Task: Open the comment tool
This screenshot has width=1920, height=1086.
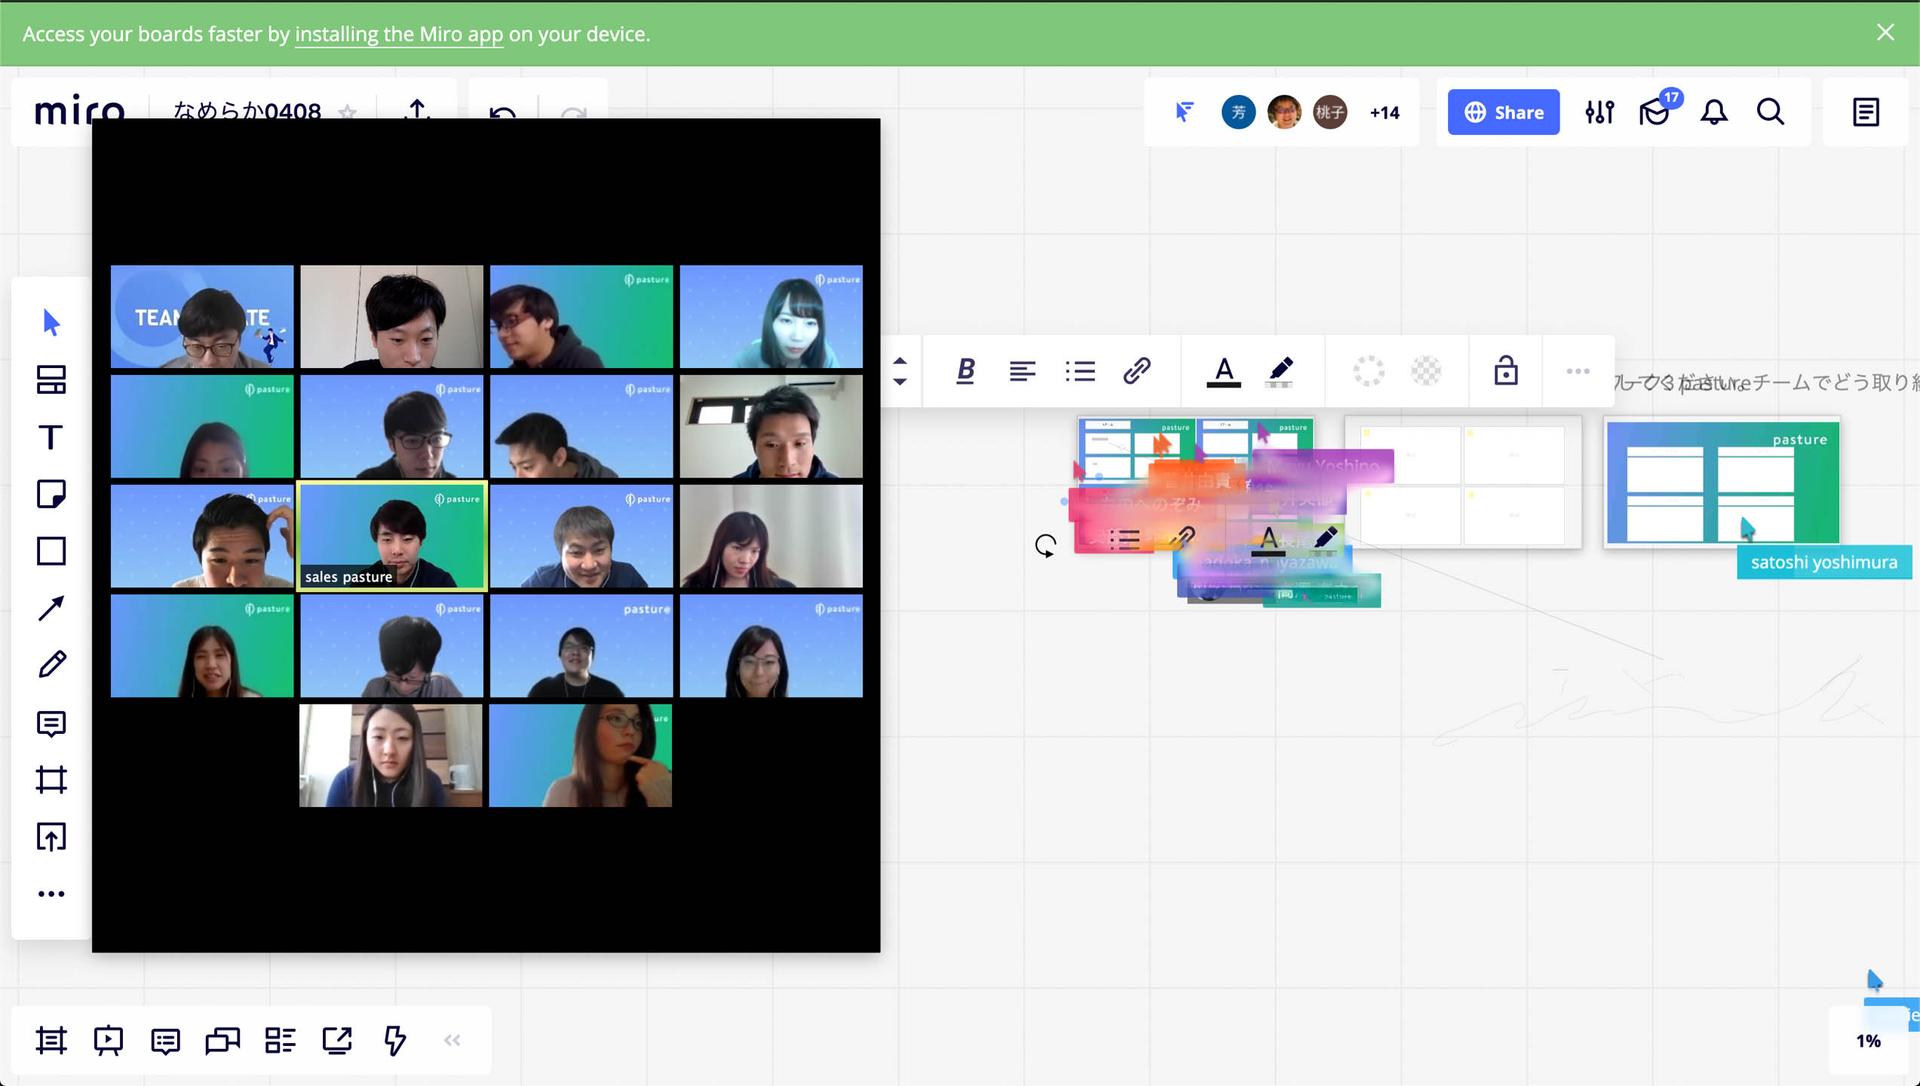Action: pos(51,723)
